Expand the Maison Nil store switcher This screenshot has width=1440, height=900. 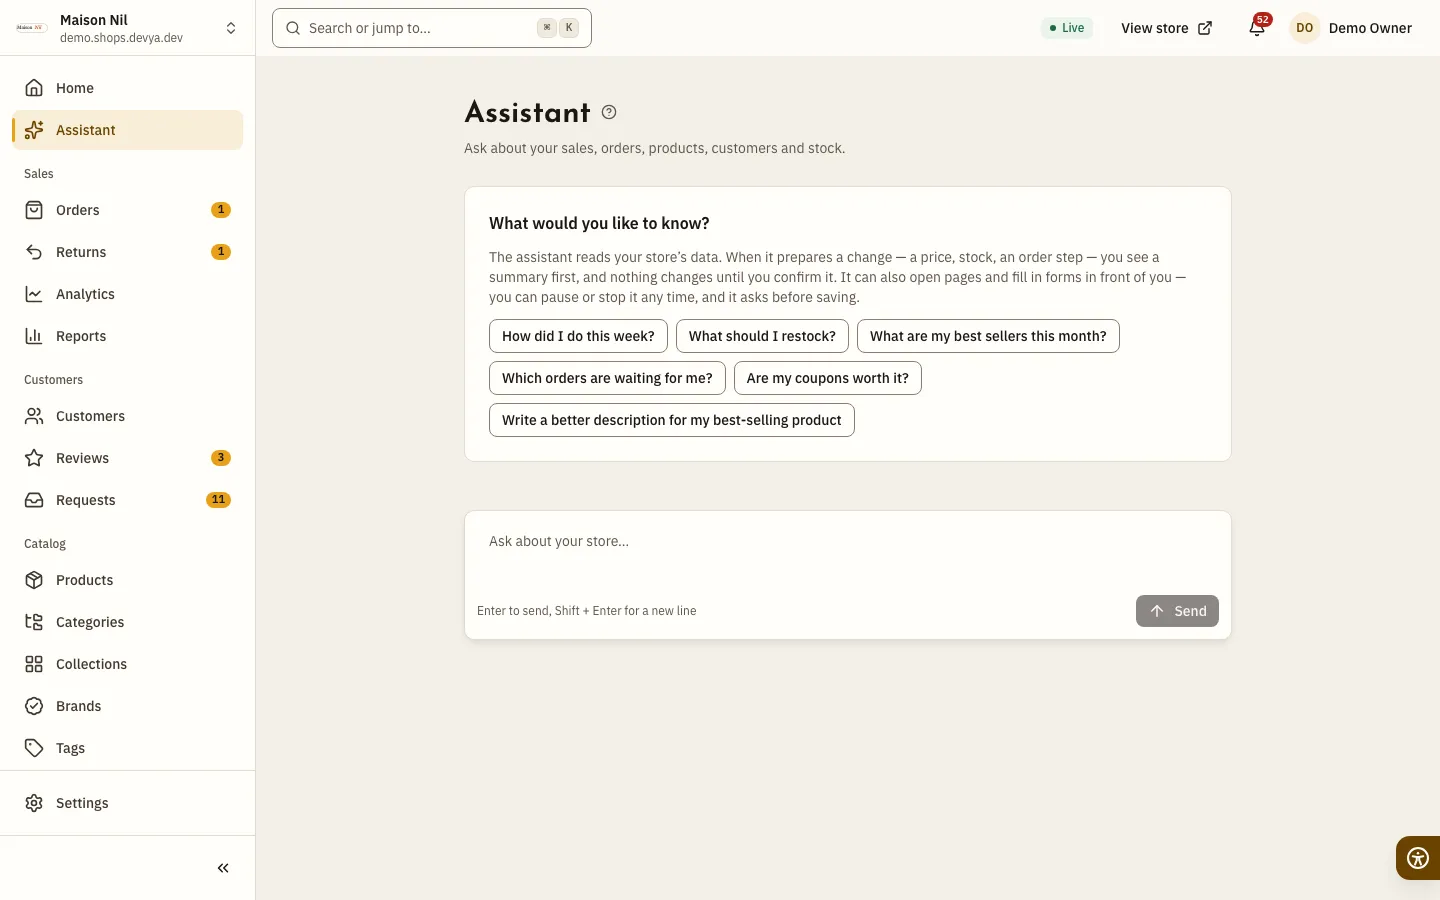[127, 28]
